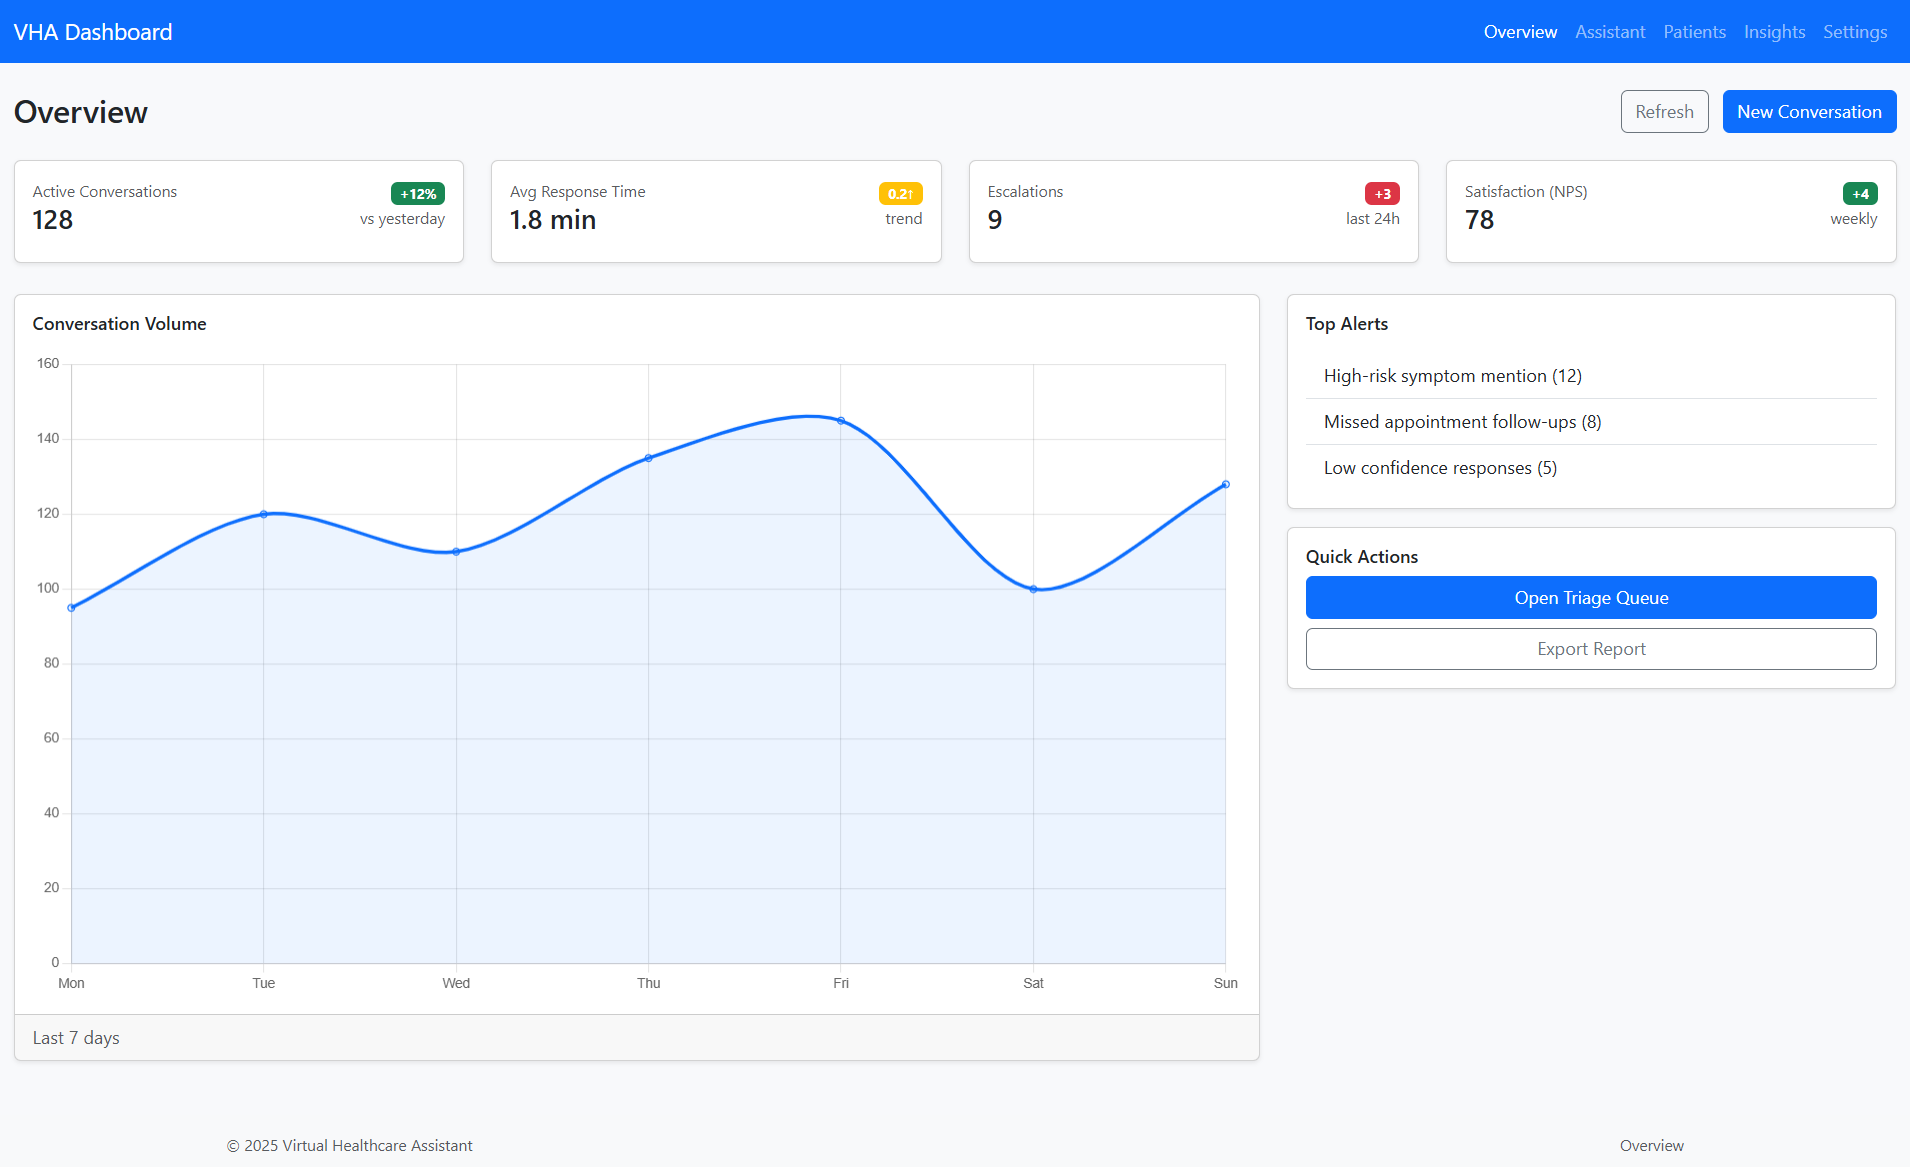
Task: Click the Saturday data point on chart
Action: [1033, 589]
